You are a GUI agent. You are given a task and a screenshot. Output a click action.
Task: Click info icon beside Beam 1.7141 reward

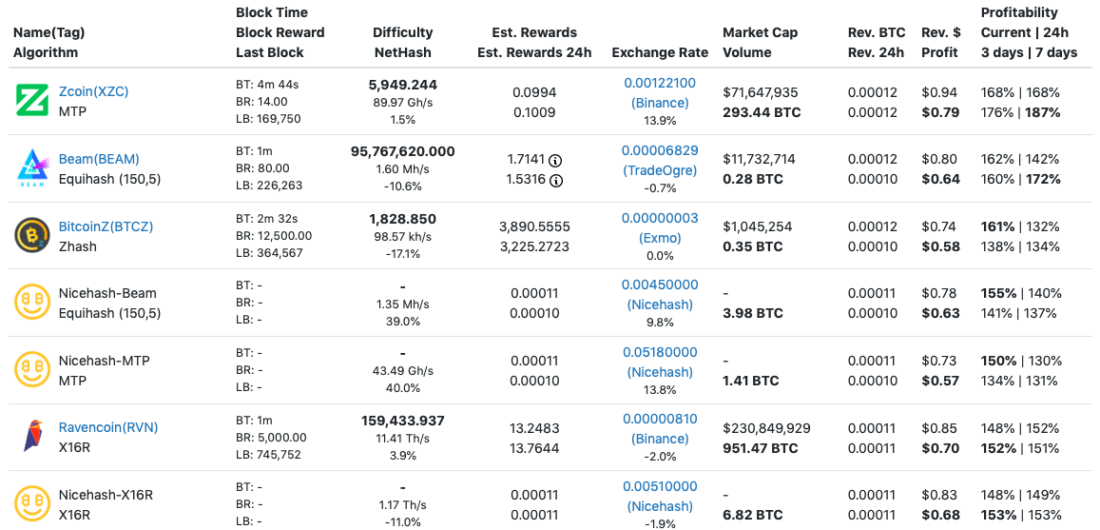556,160
